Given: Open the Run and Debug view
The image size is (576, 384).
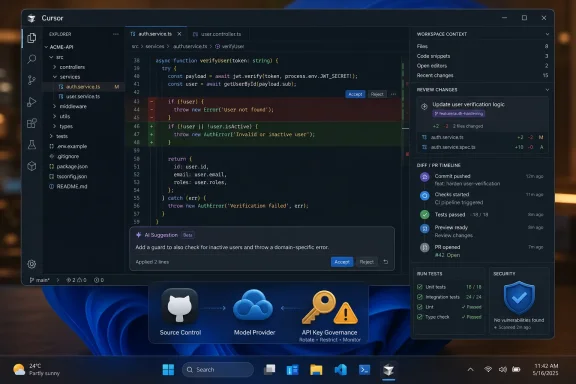Looking at the screenshot, I should (32, 102).
